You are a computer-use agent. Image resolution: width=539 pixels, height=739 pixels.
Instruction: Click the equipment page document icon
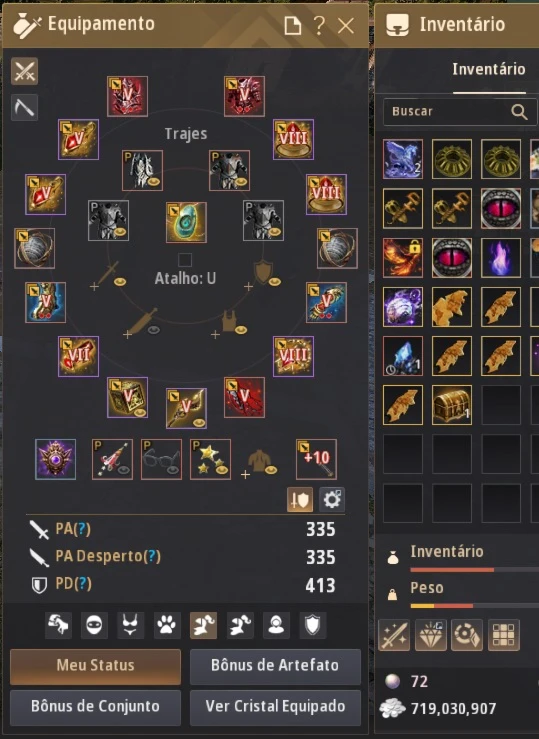point(293,25)
